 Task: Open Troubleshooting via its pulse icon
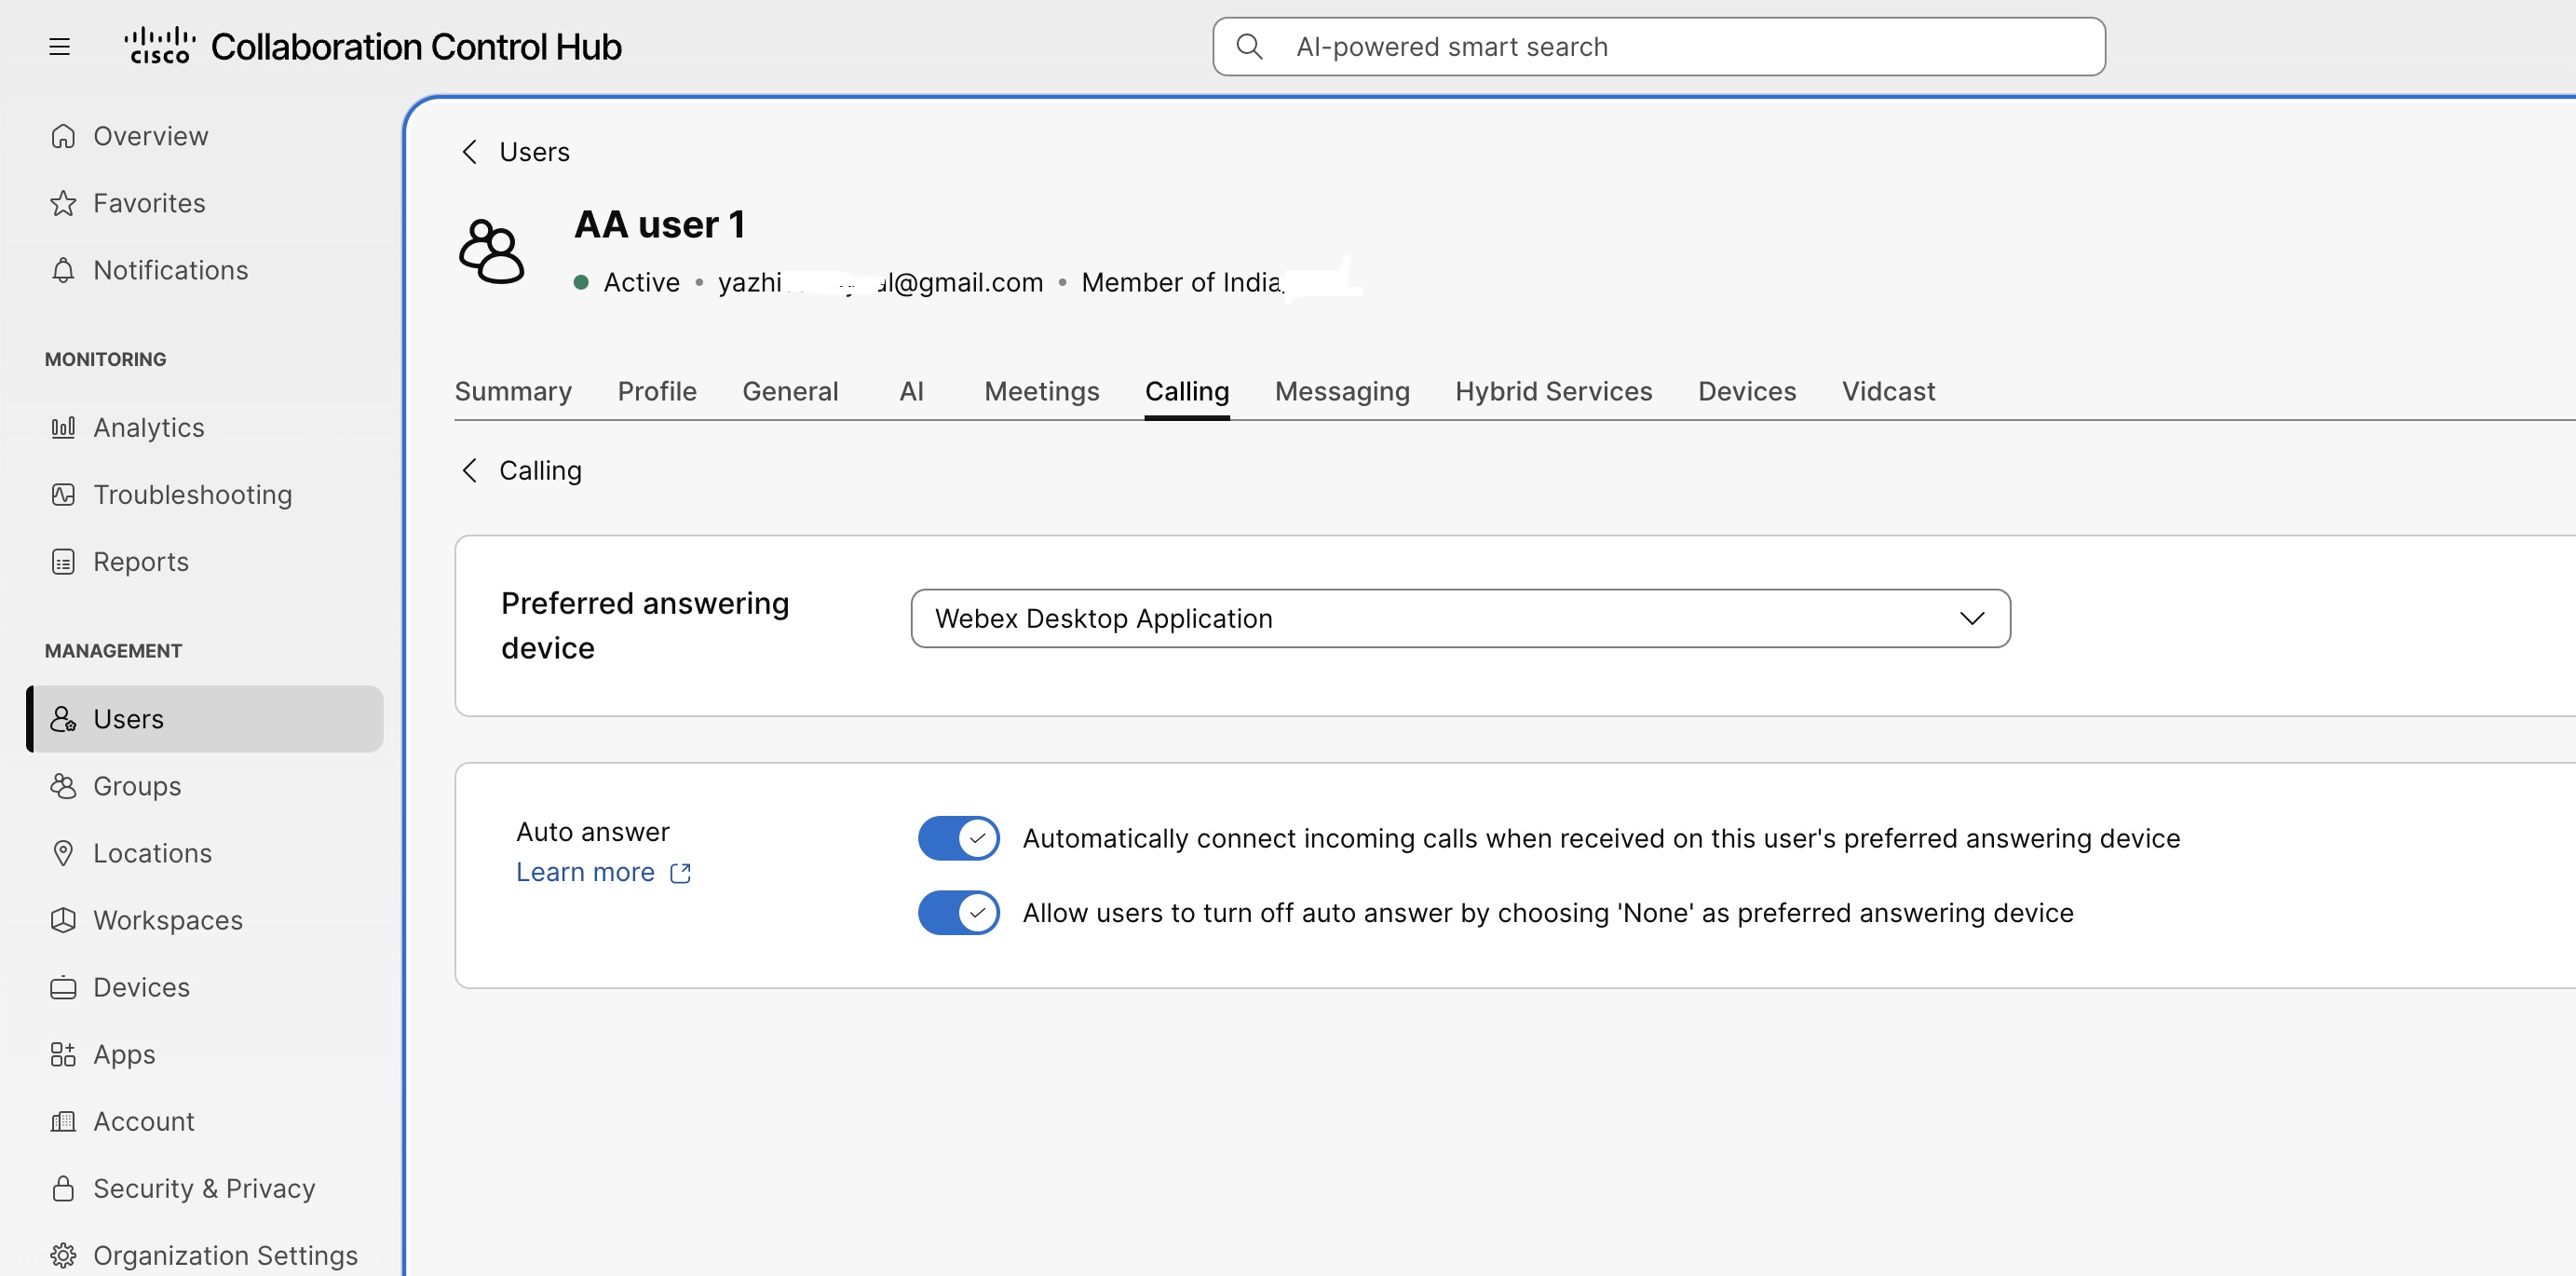click(x=63, y=494)
